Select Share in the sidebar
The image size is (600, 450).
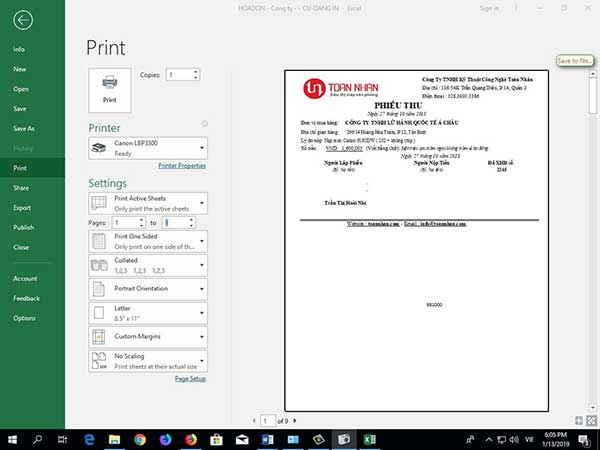coord(21,188)
